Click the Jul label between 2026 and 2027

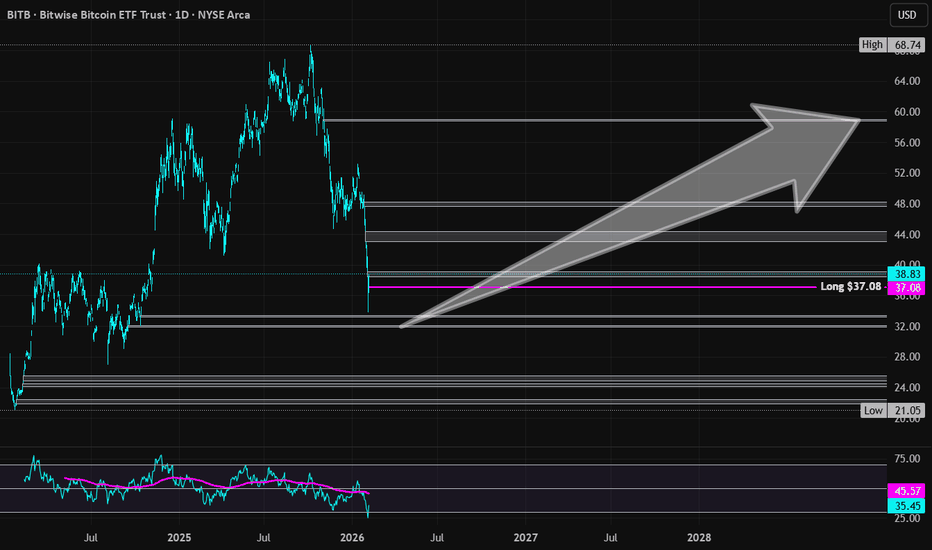click(437, 538)
